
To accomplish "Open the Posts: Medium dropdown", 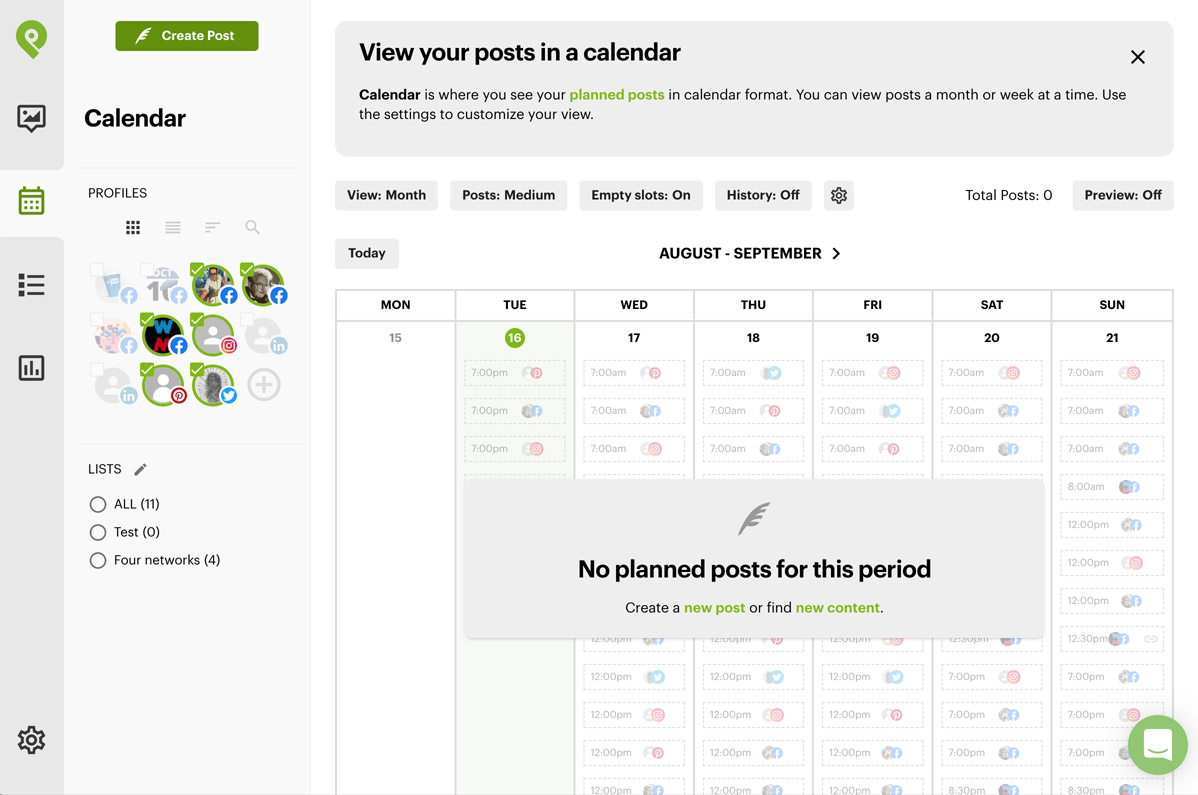I will tap(509, 196).
